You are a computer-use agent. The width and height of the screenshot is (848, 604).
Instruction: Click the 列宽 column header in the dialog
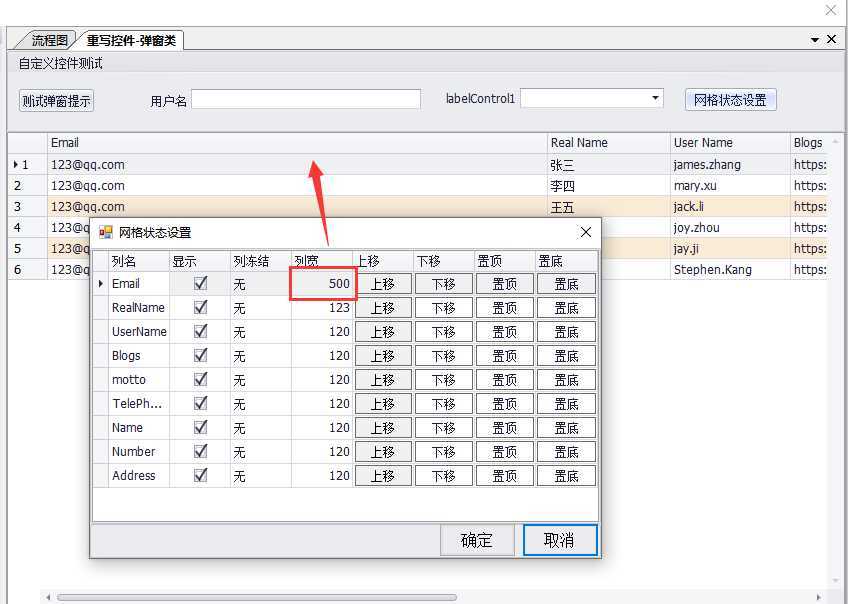point(322,261)
